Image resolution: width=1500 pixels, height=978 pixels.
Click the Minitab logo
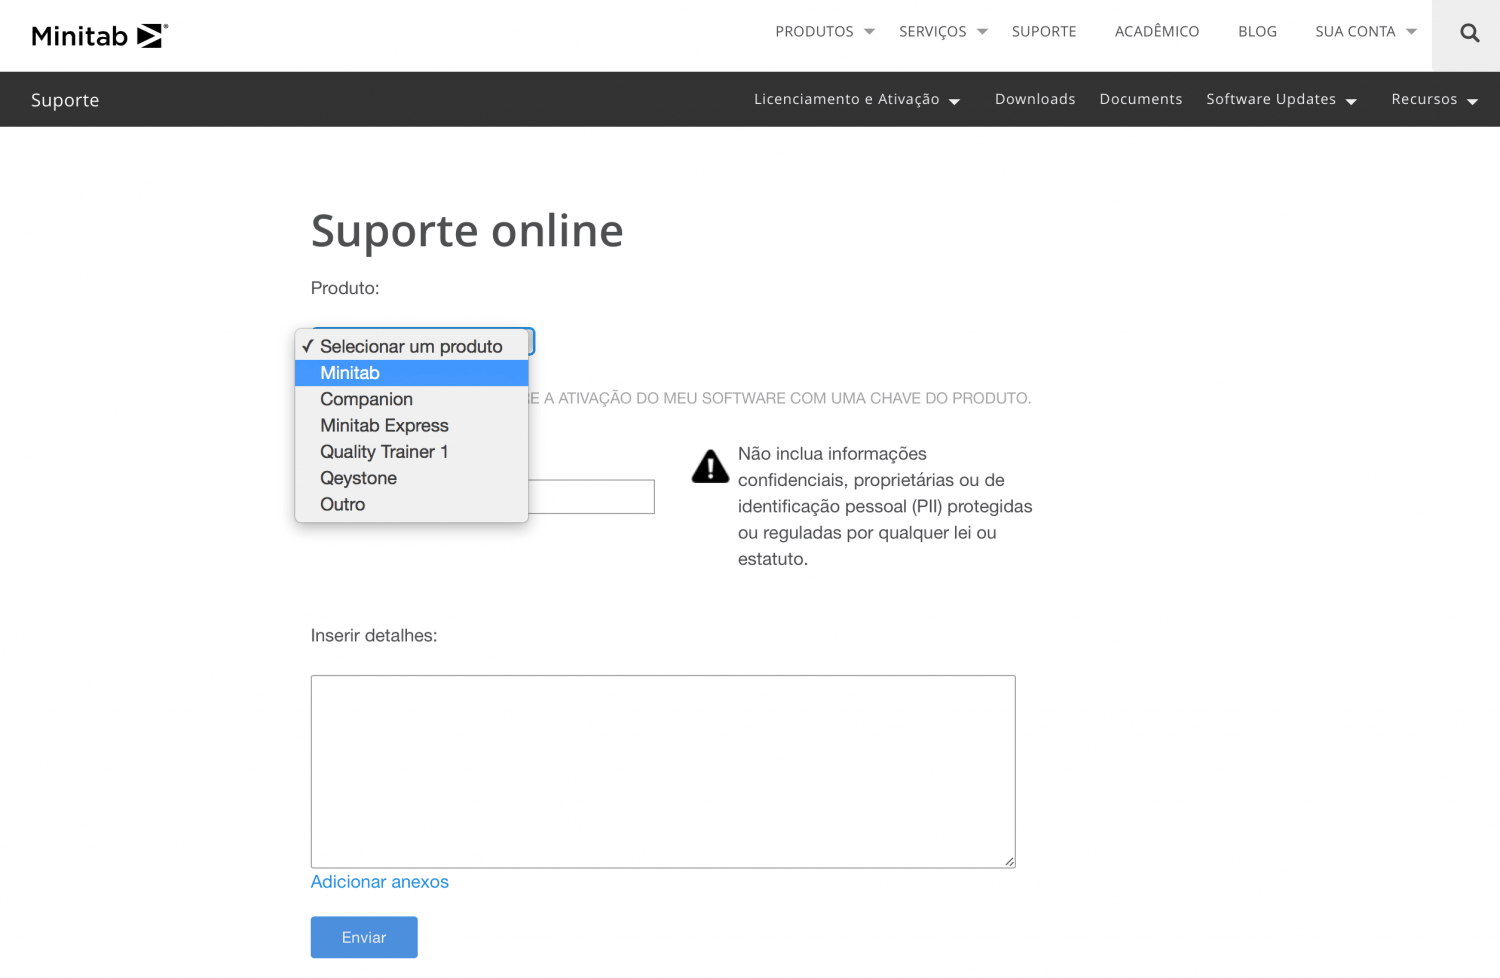point(99,36)
